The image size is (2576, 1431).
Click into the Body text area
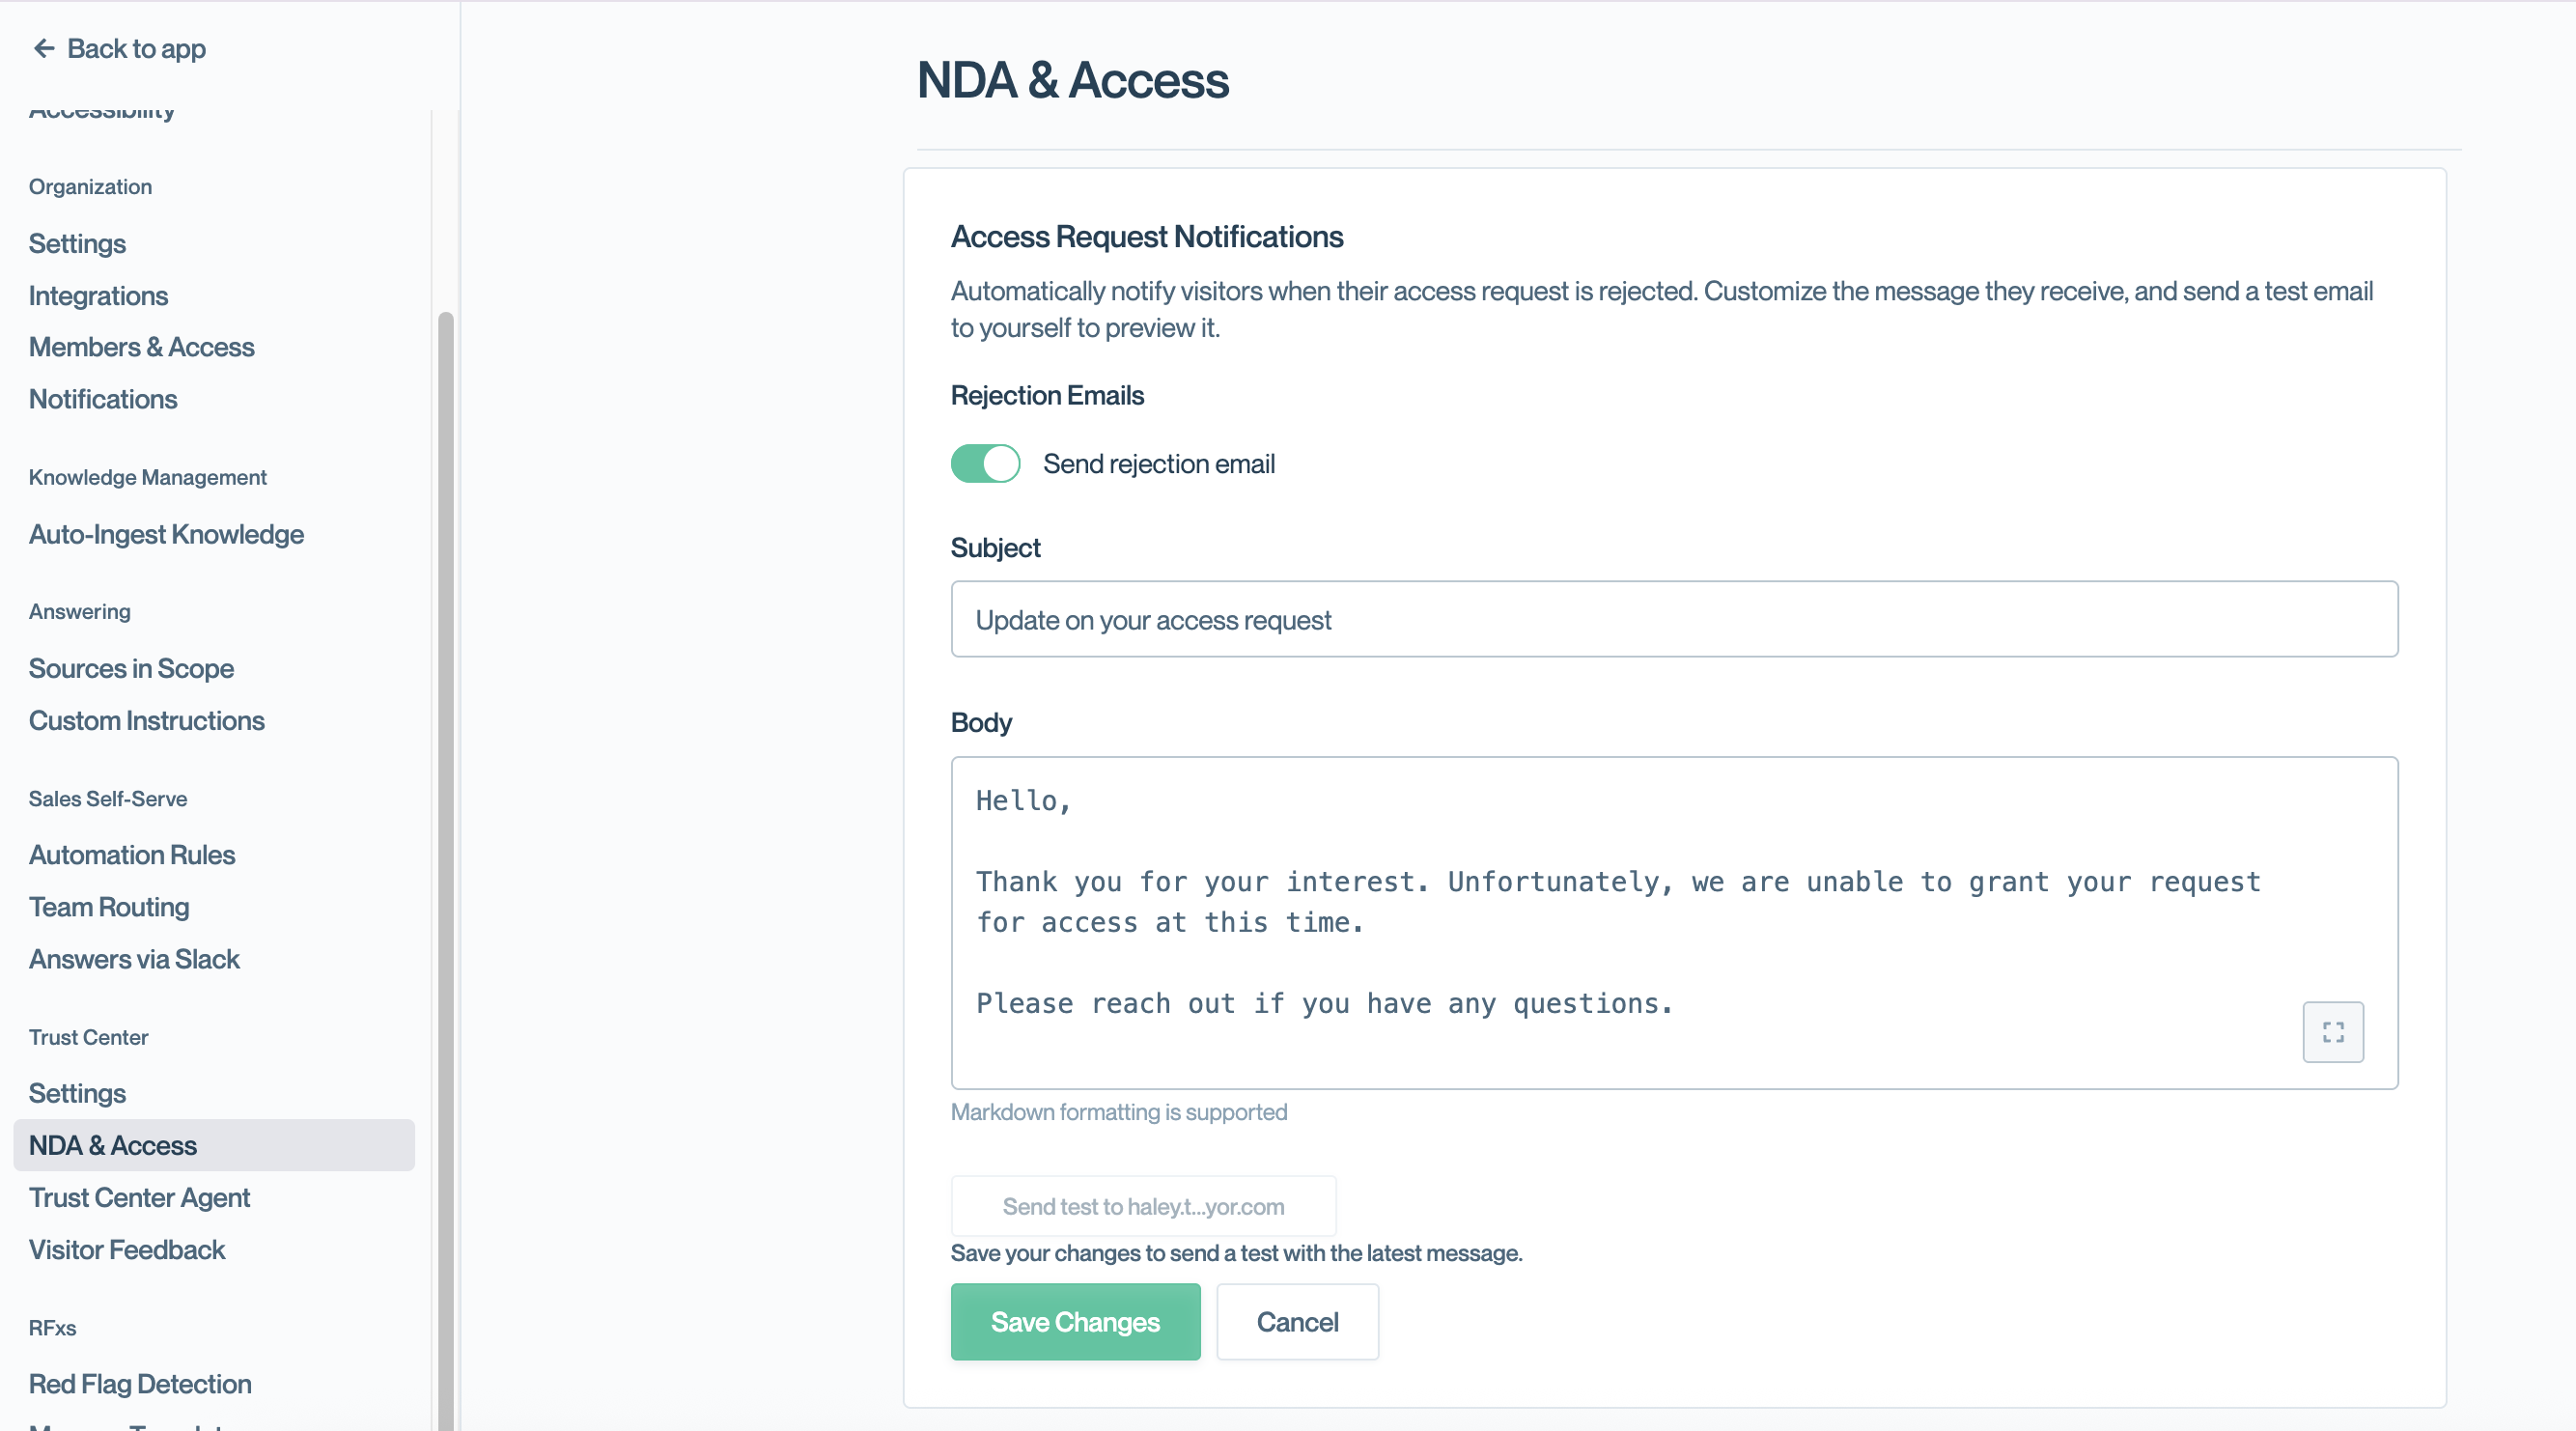1674,923
